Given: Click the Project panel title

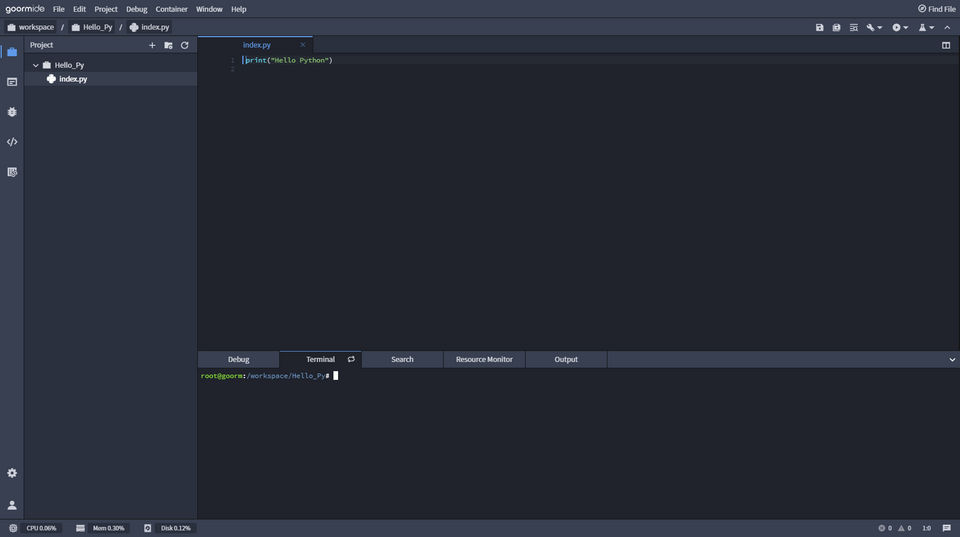Looking at the screenshot, I should point(42,45).
